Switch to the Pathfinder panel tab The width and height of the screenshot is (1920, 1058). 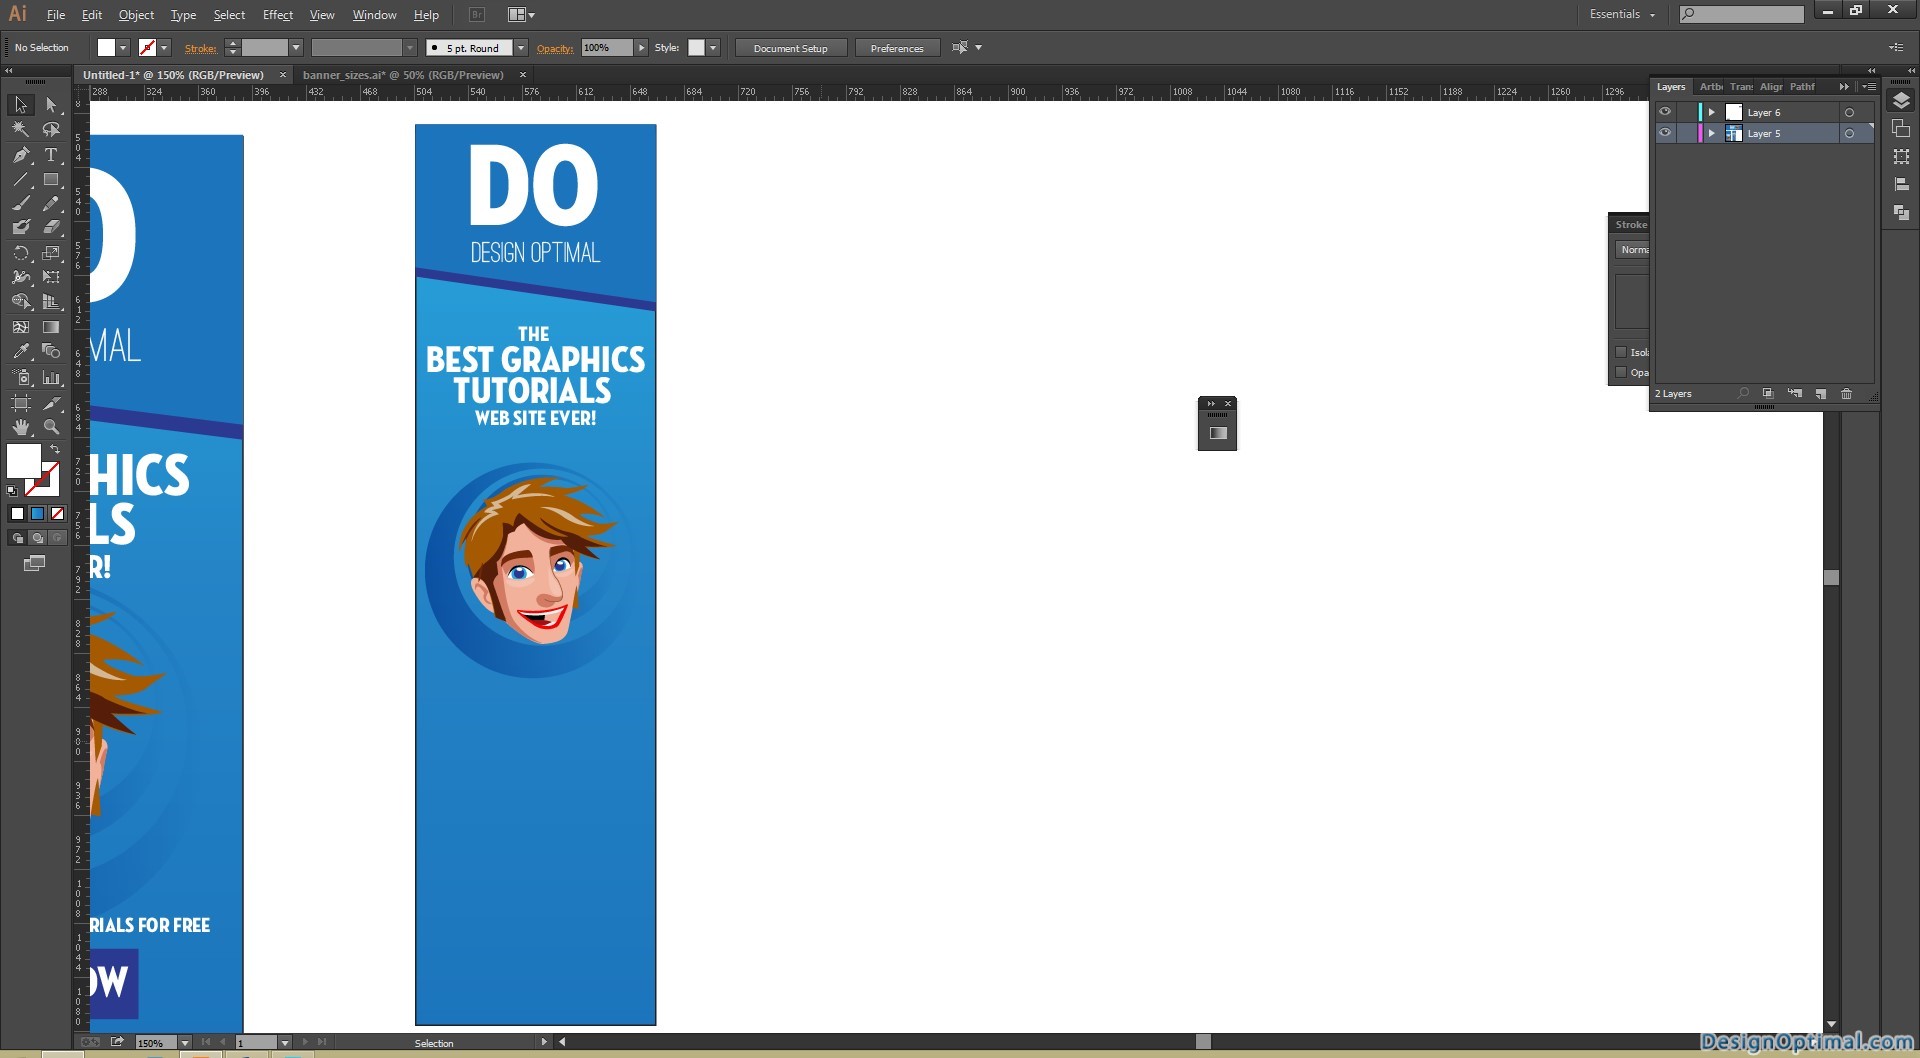point(1802,87)
